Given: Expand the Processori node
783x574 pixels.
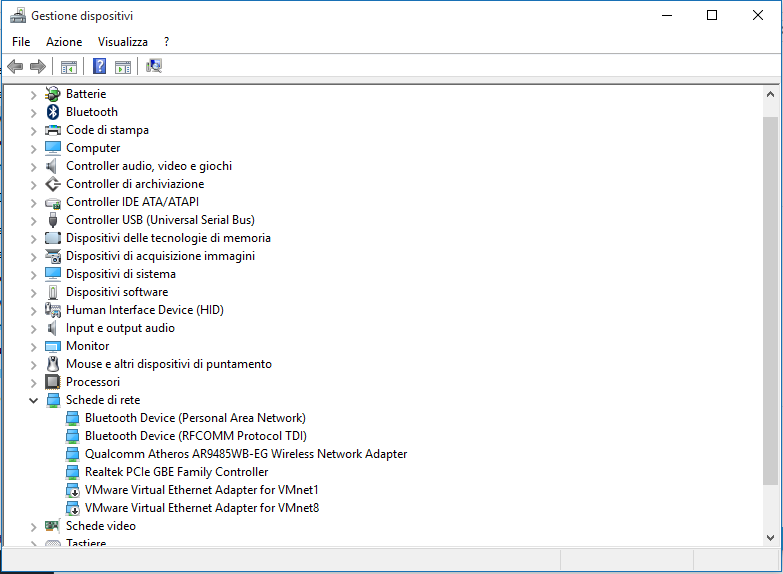Looking at the screenshot, I should pyautogui.click(x=33, y=383).
